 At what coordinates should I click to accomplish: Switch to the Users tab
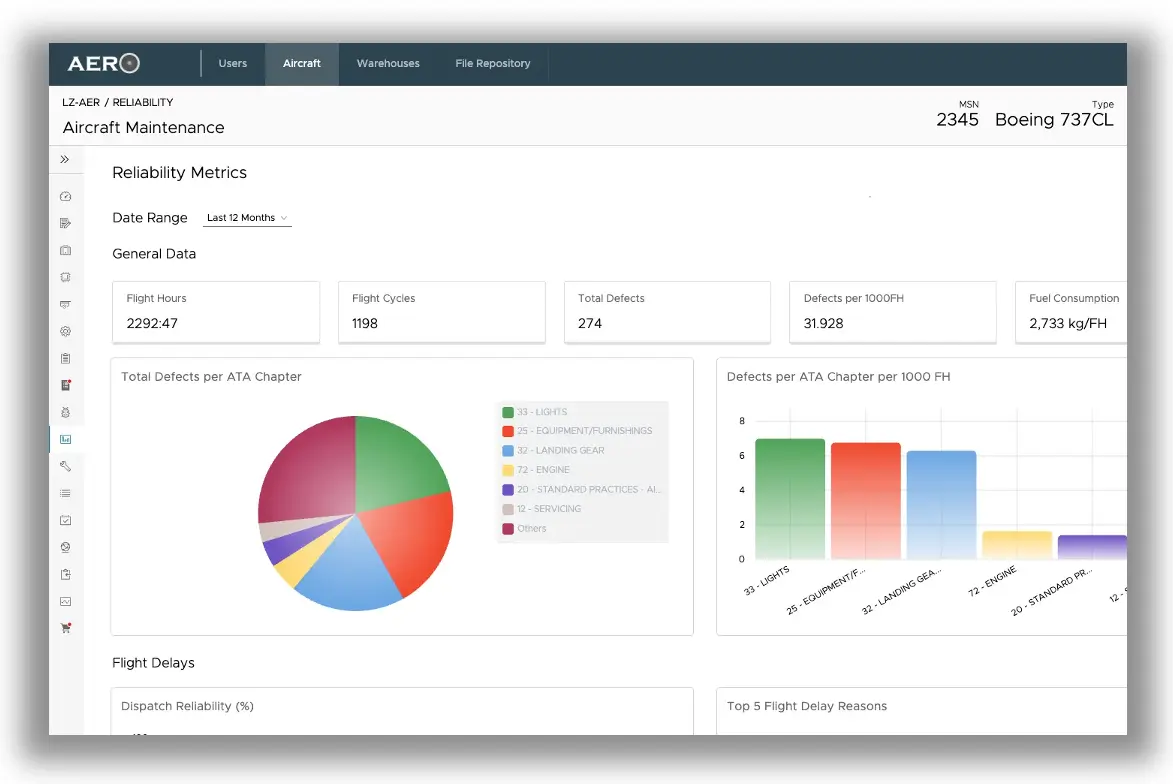point(233,64)
